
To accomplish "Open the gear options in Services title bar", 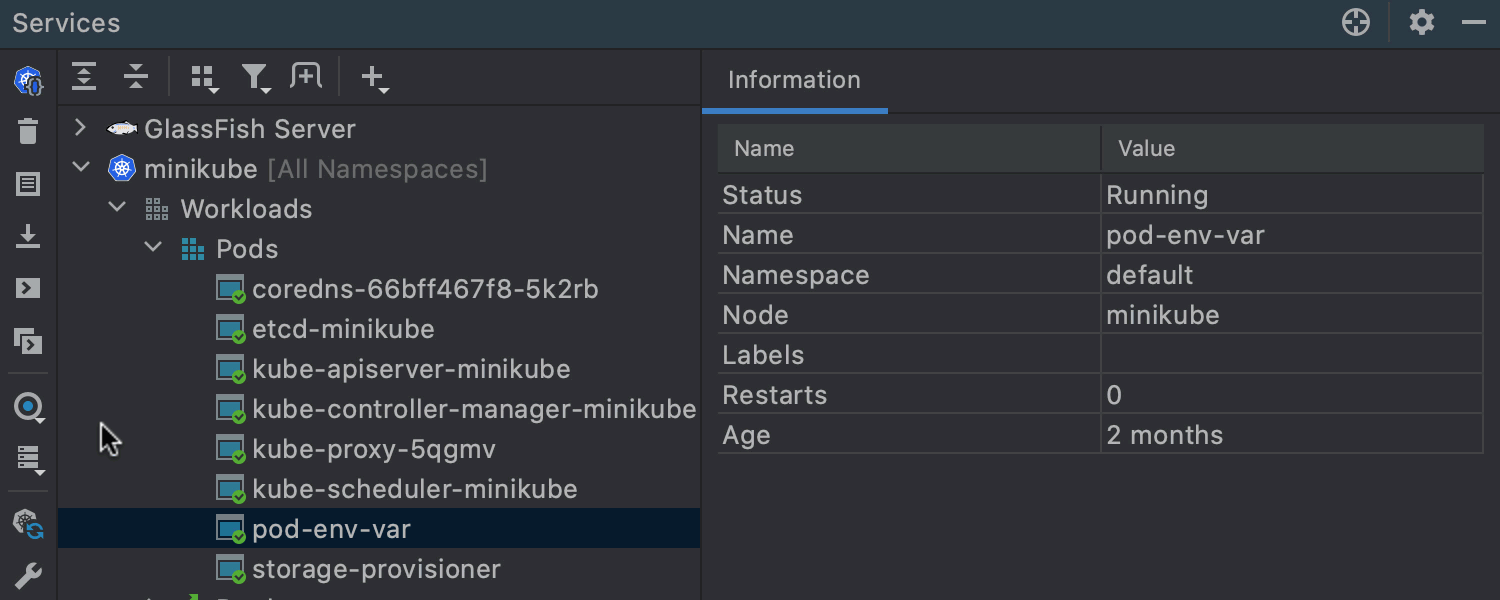I will point(1422,23).
